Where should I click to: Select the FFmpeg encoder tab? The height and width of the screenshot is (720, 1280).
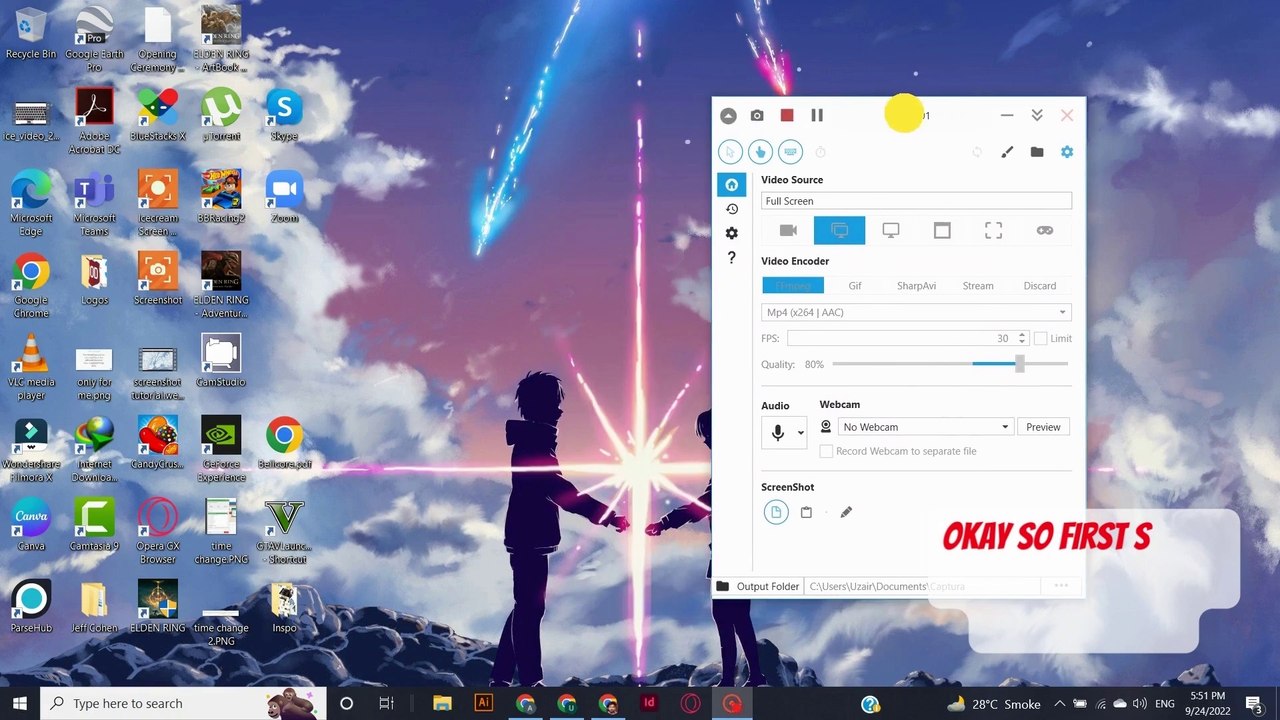point(793,286)
